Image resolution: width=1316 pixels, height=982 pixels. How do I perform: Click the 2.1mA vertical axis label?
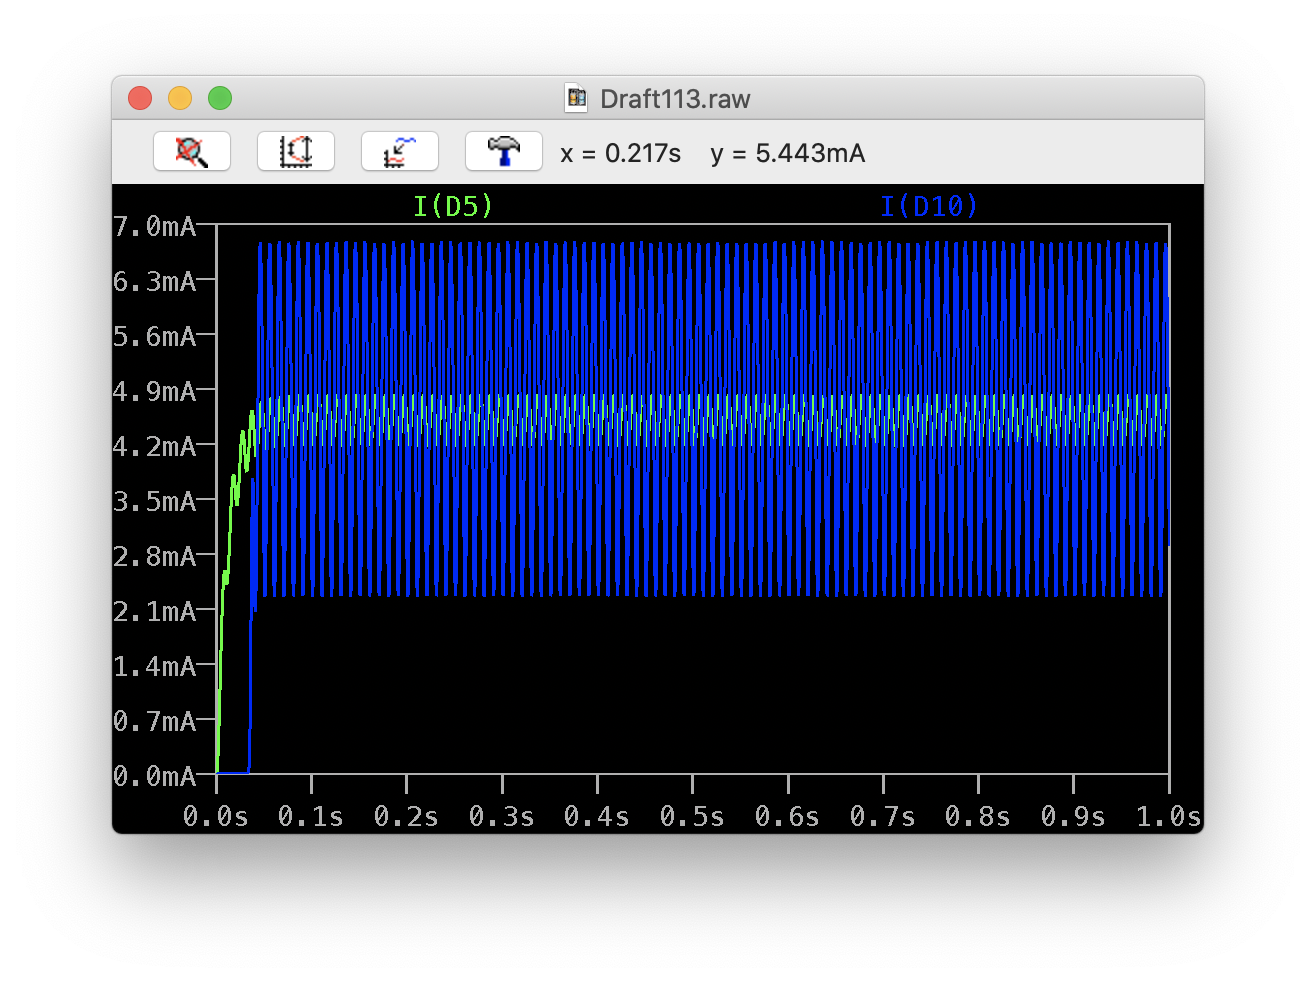155,612
